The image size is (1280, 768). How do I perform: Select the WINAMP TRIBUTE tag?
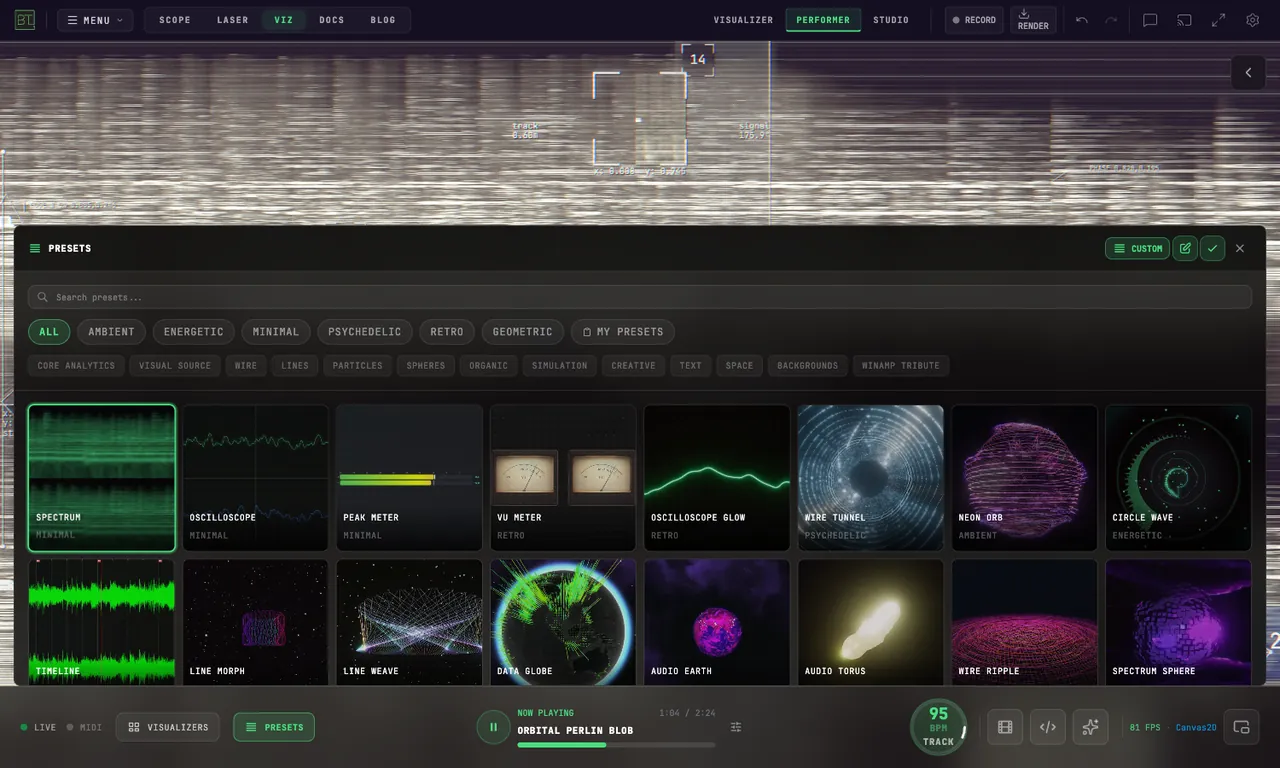tap(901, 366)
